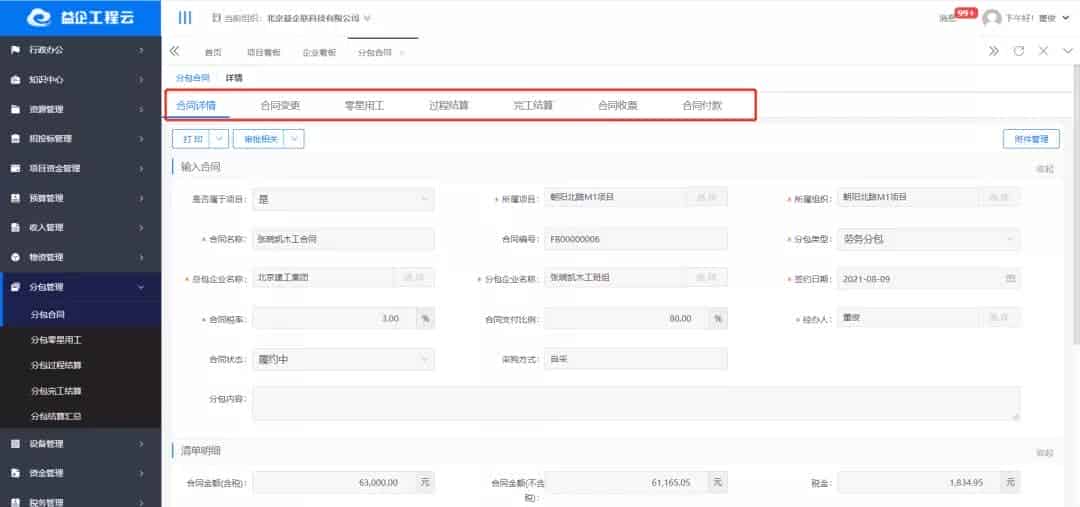Click the 项目资金管理 sidebar icon

pos(15,169)
